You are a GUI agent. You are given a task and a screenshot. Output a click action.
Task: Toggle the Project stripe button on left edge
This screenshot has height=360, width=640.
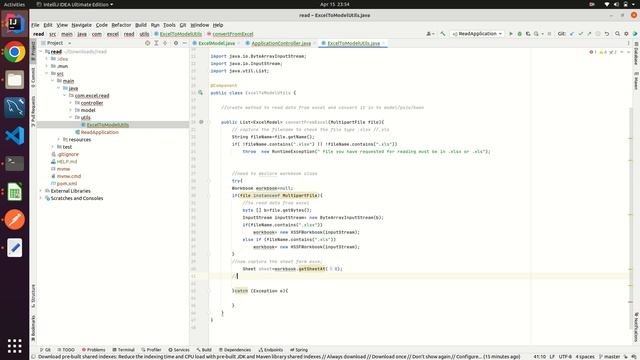click(33, 51)
